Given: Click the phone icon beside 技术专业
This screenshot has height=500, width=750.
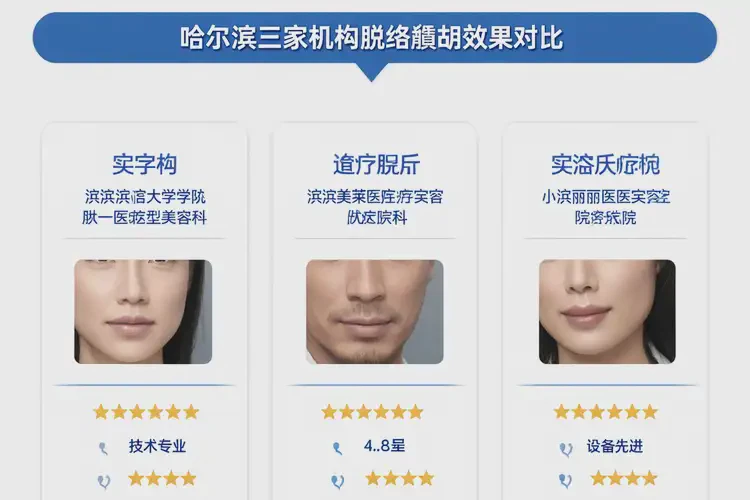Looking at the screenshot, I should click(103, 448).
